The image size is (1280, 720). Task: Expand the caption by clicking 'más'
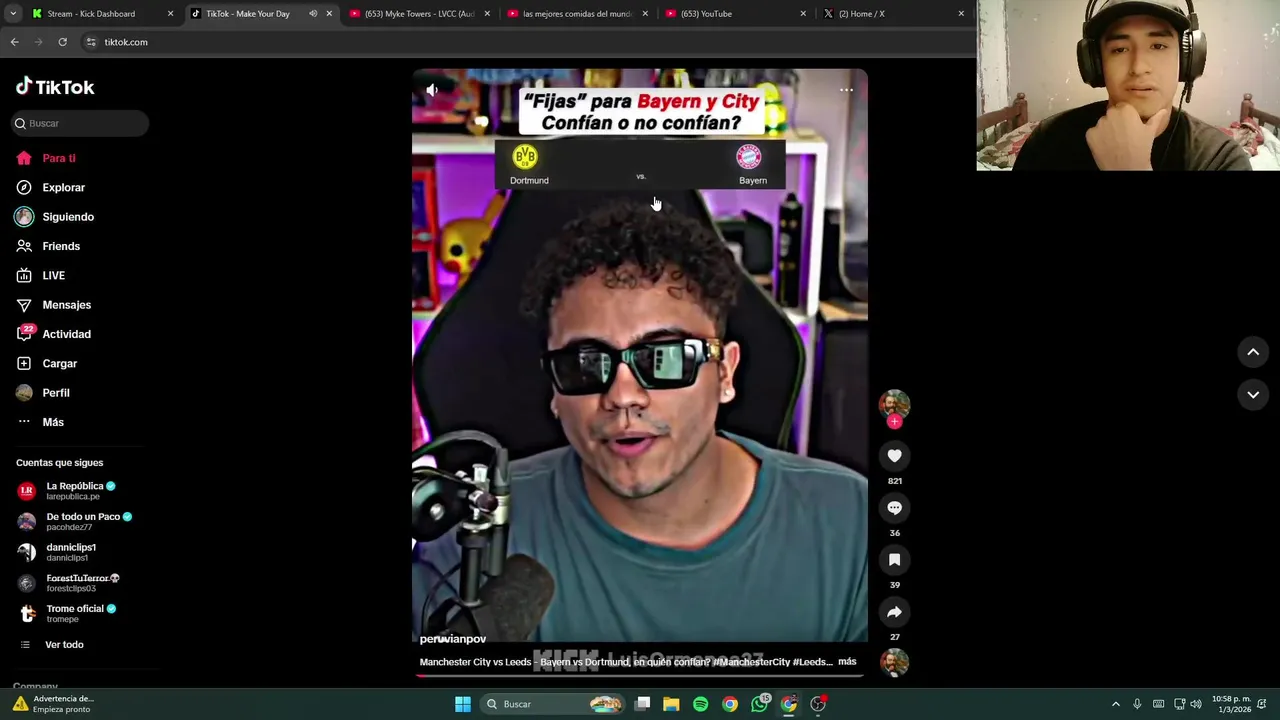pos(847,662)
